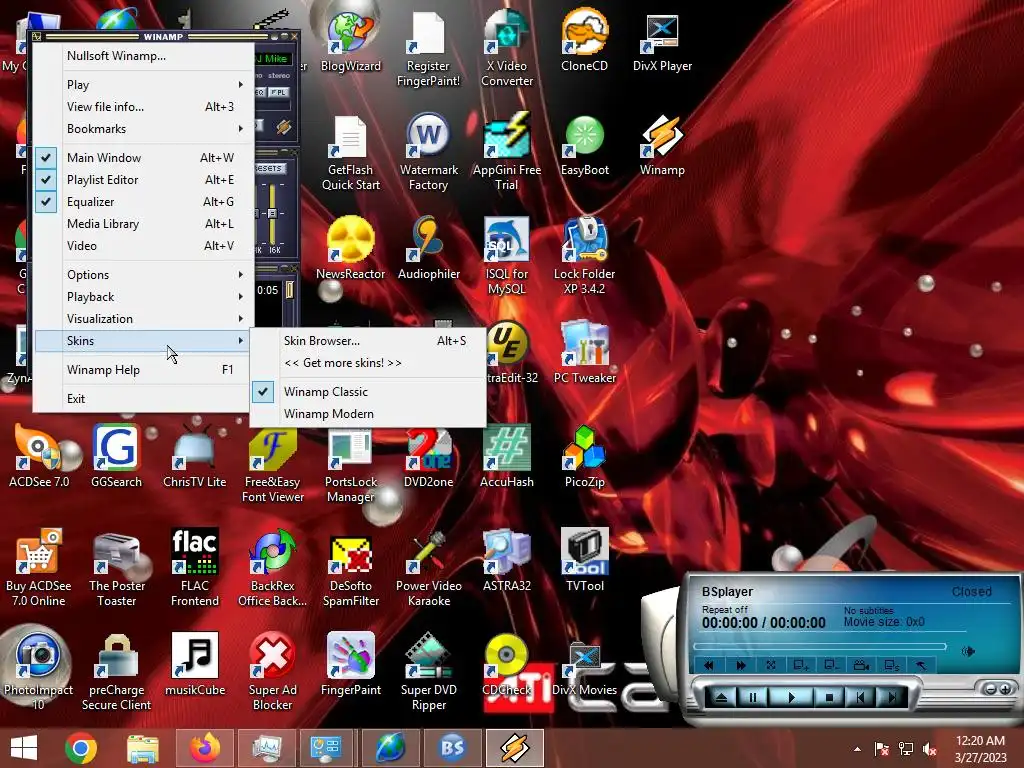
Task: Show hidden icons in the system tray
Action: (857, 749)
